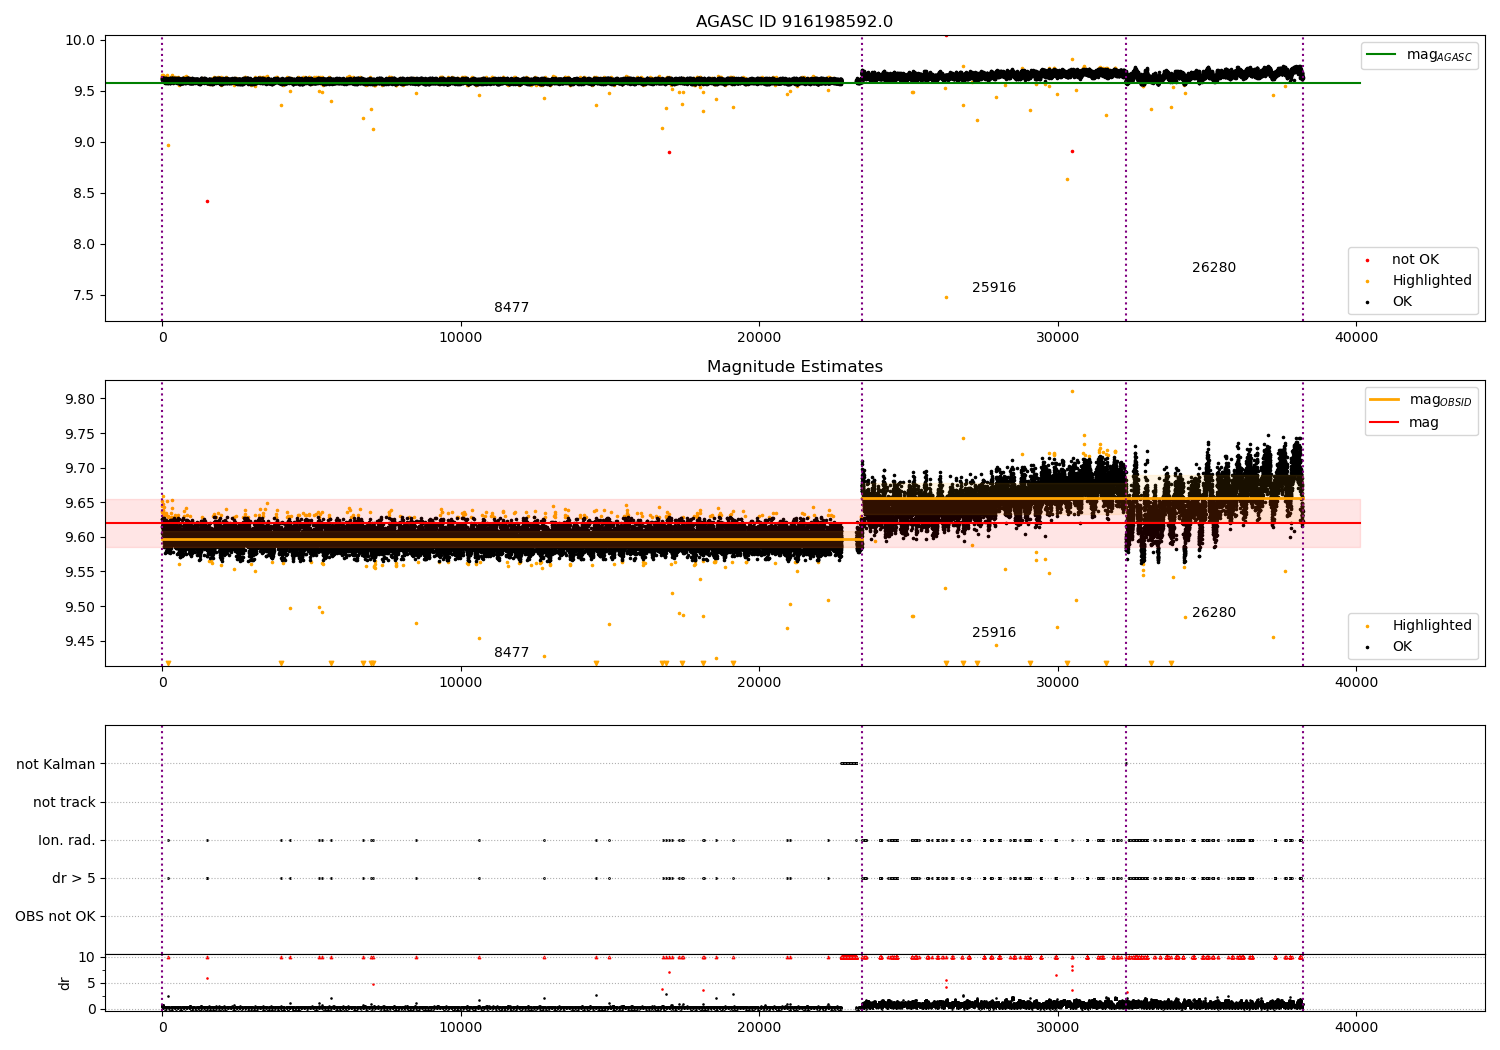Click the 9.80 y-tick on middle plot
Screen dimensions: 1500x1050
point(82,400)
